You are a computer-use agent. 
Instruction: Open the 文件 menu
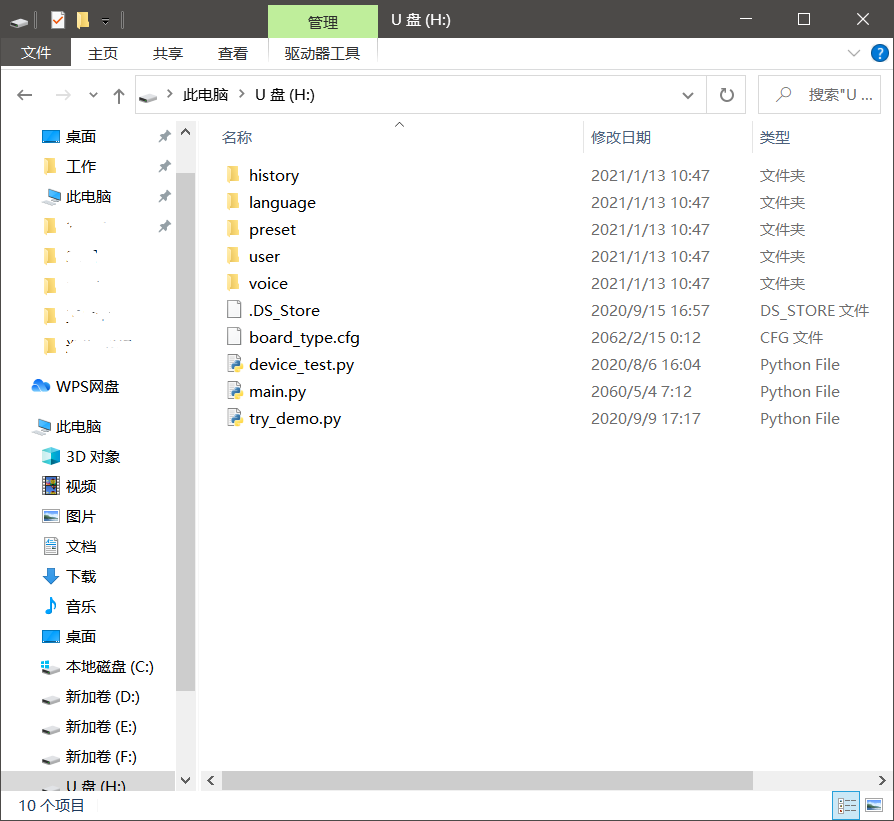click(36, 53)
